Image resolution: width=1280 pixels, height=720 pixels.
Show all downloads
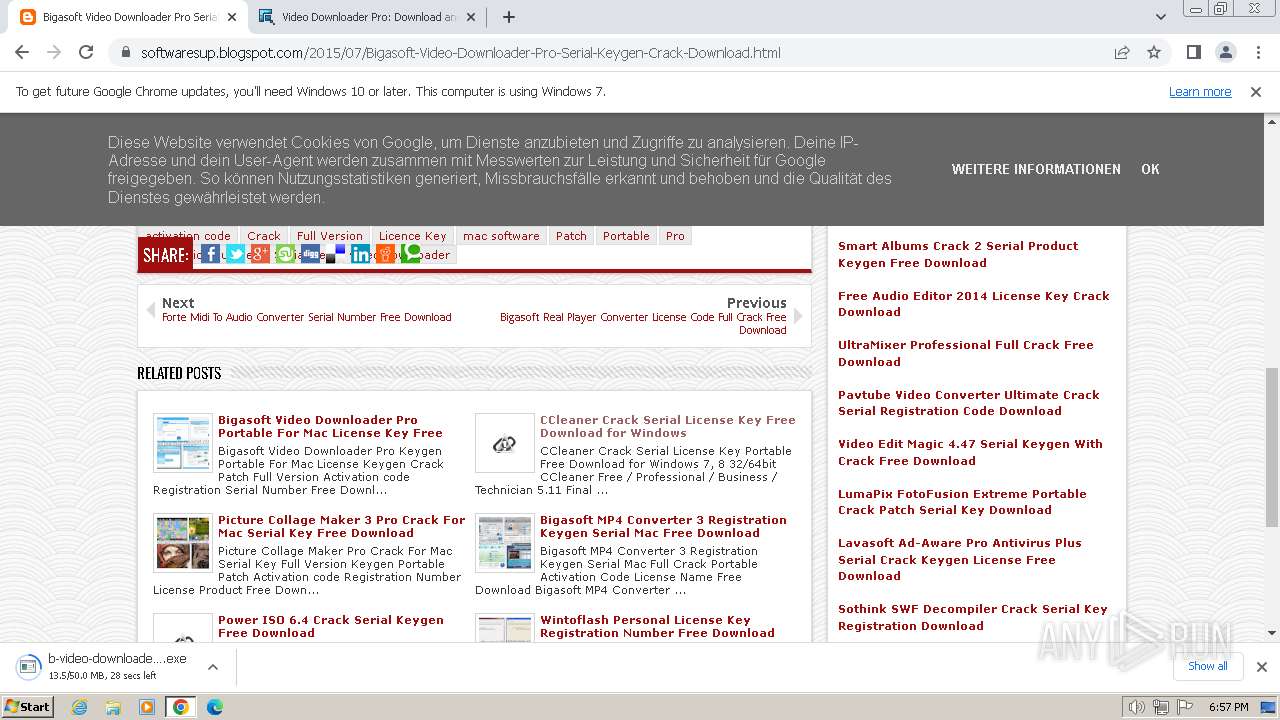1207,666
